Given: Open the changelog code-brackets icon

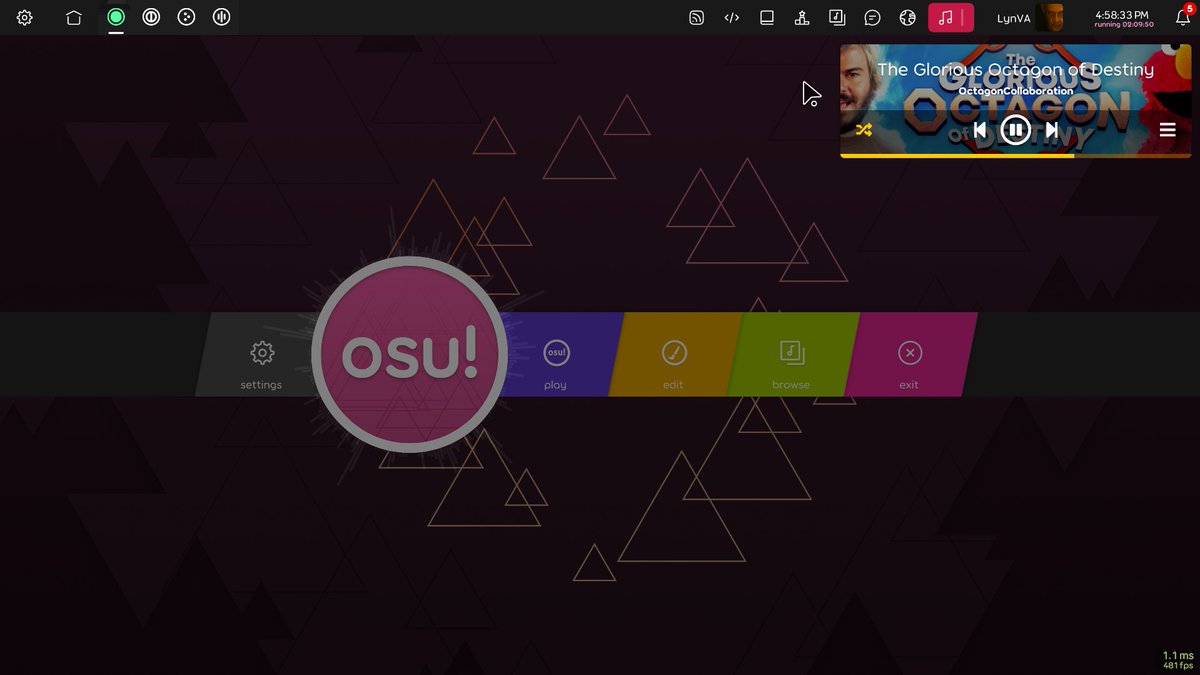Looking at the screenshot, I should coord(732,17).
